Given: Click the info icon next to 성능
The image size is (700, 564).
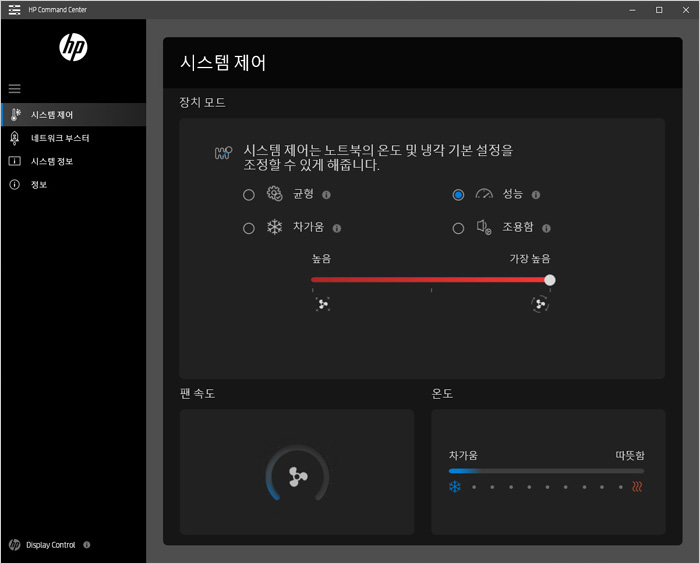Looking at the screenshot, I should click(x=536, y=195).
